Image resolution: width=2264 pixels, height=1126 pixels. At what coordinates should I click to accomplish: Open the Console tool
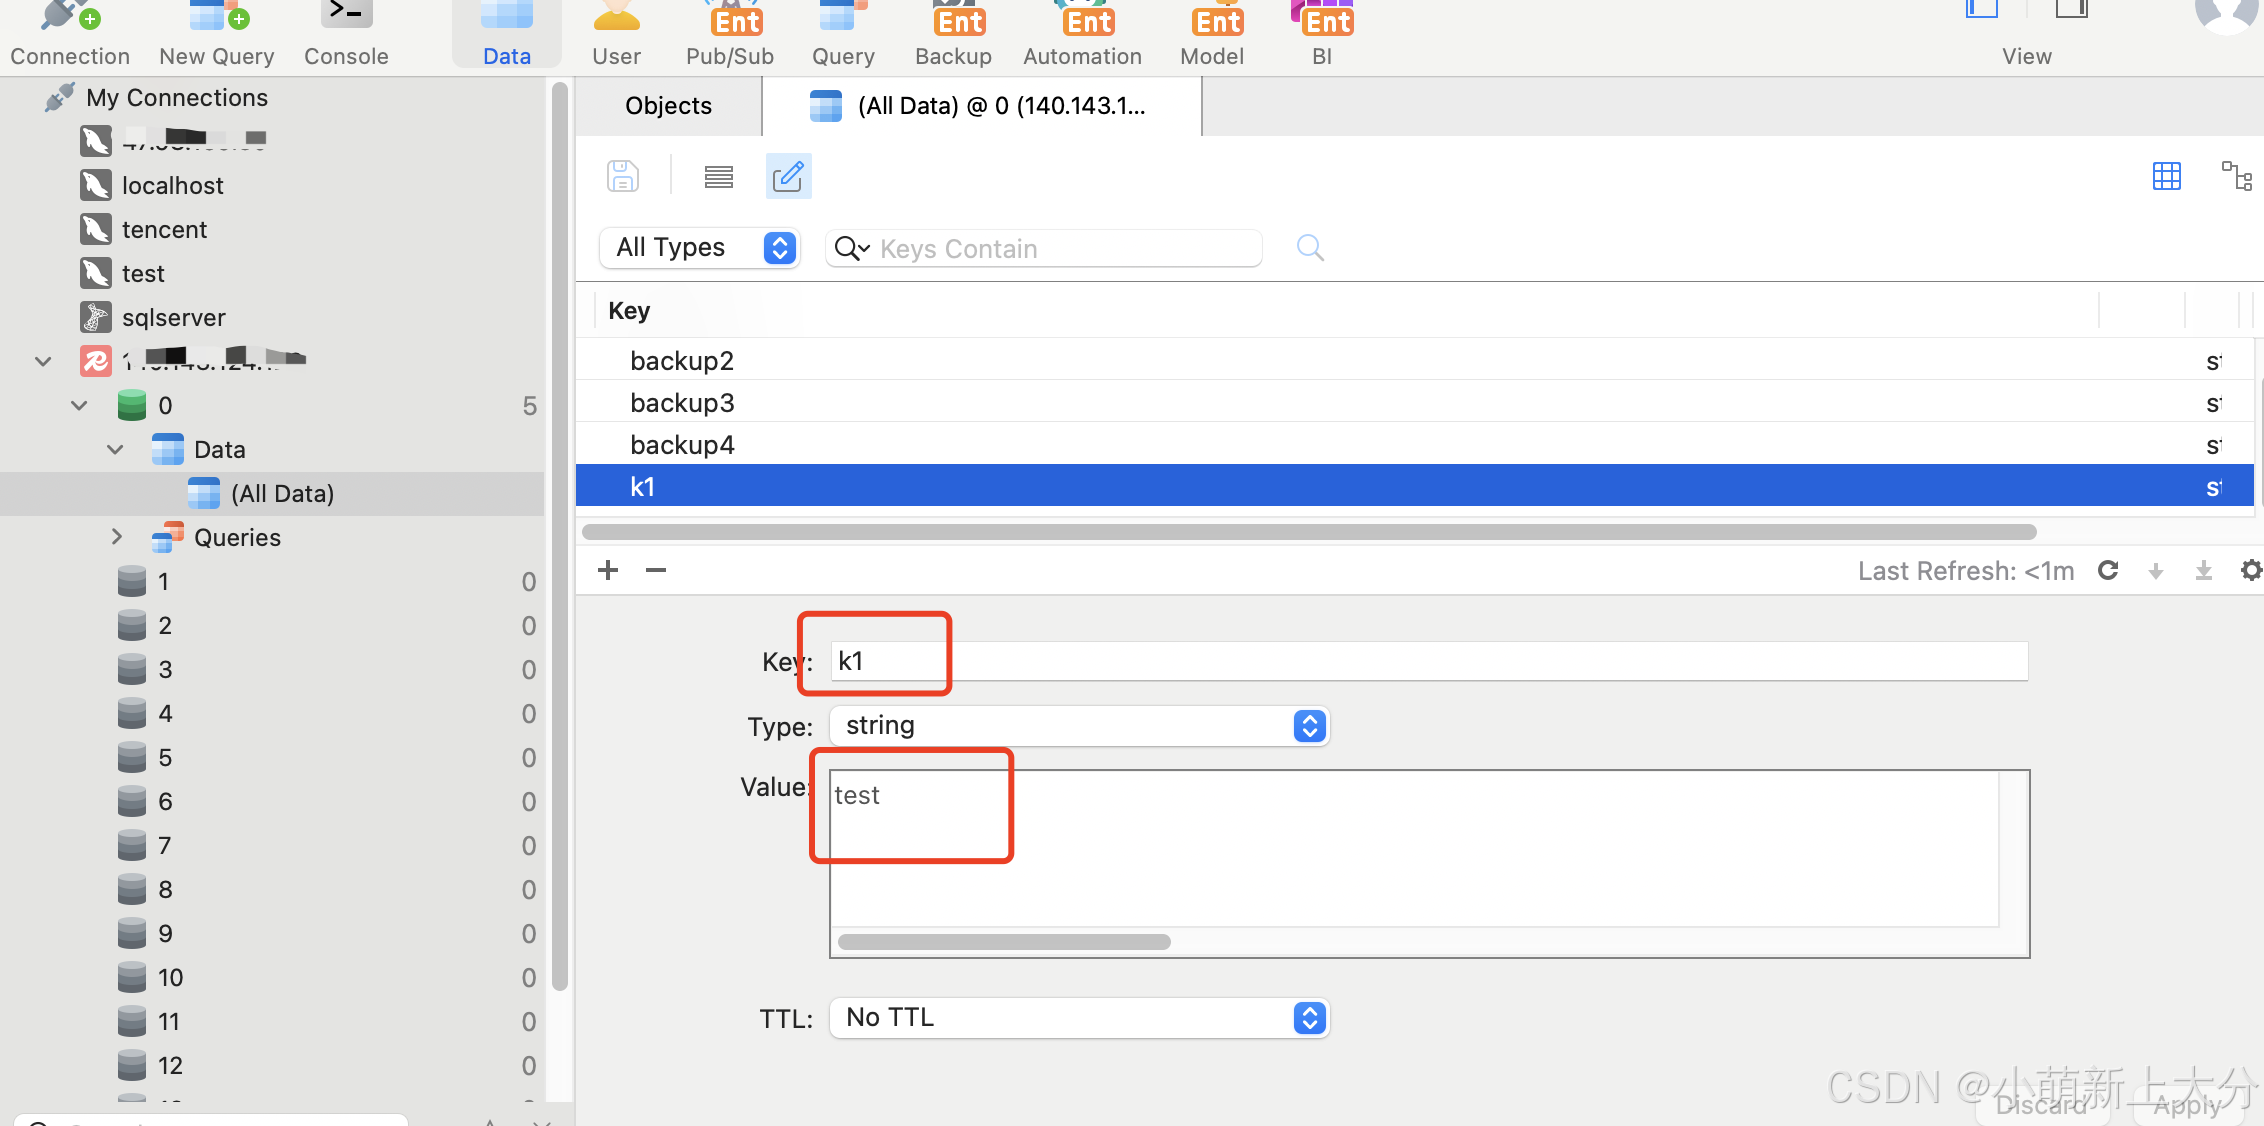click(x=346, y=35)
